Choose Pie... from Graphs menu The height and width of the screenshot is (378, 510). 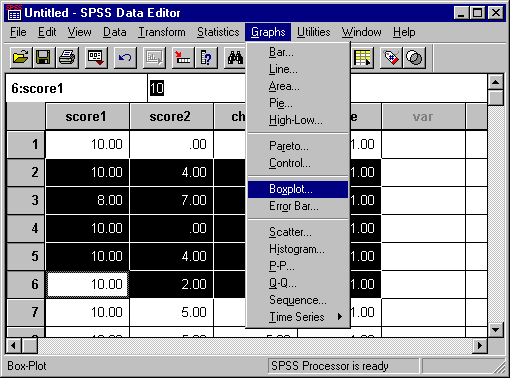pyautogui.click(x=298, y=103)
